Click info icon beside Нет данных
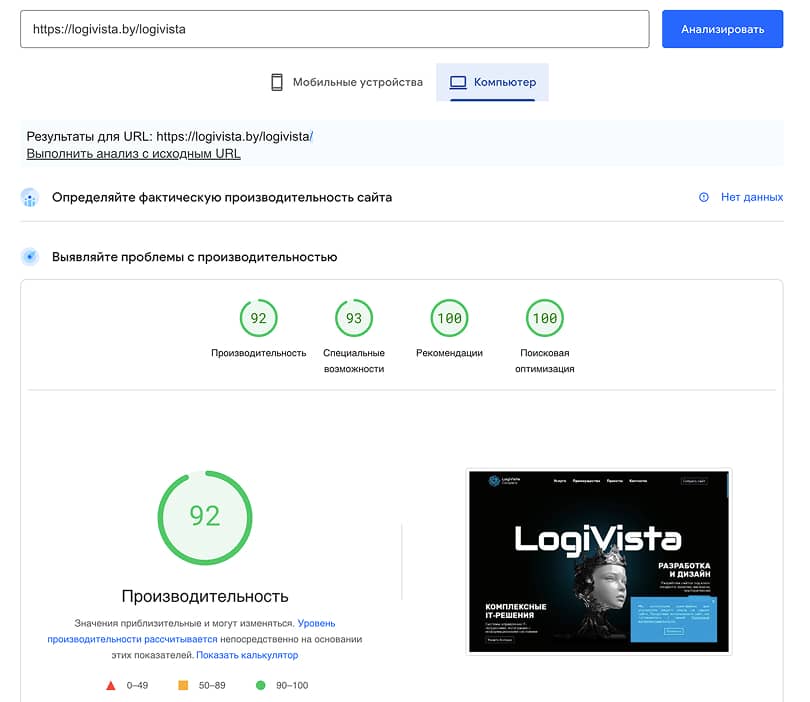 point(704,197)
